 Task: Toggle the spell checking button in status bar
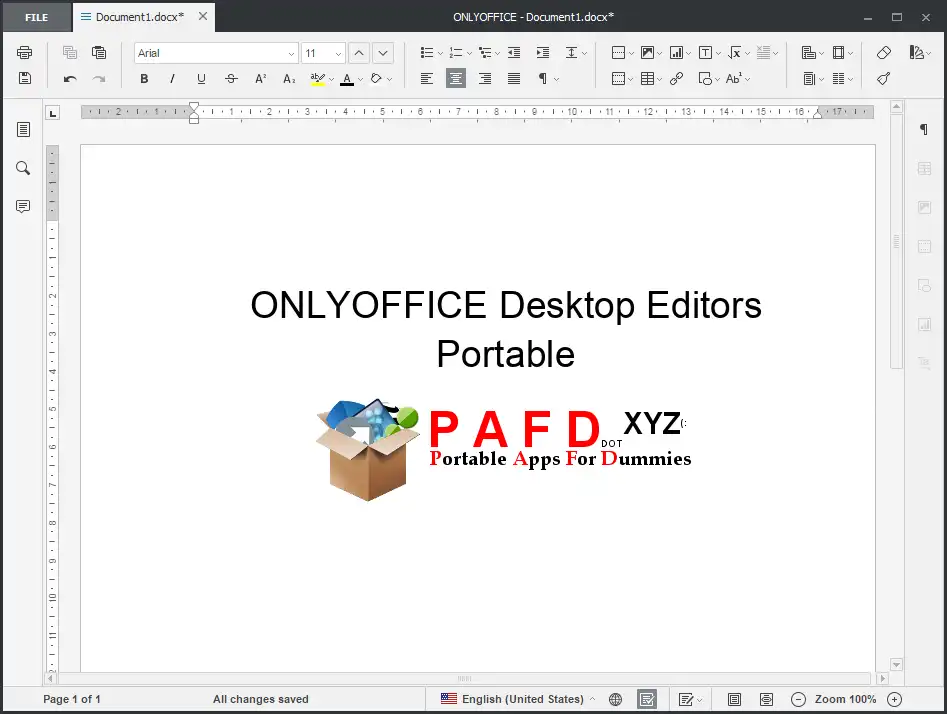point(647,700)
